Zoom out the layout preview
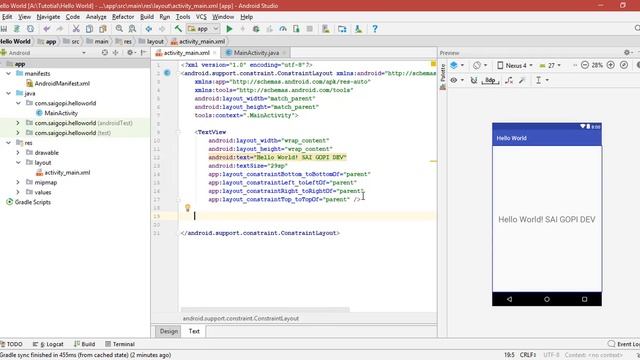This screenshot has width=640, height=360. [584, 65]
